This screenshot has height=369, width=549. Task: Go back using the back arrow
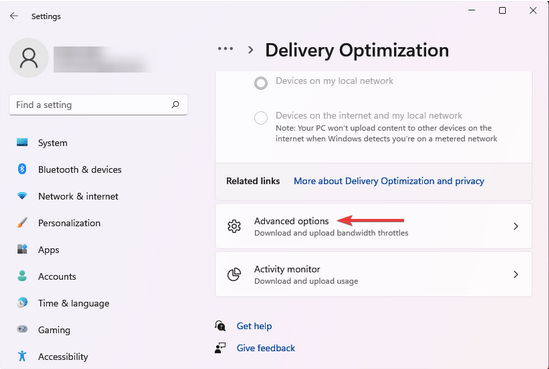coord(14,16)
